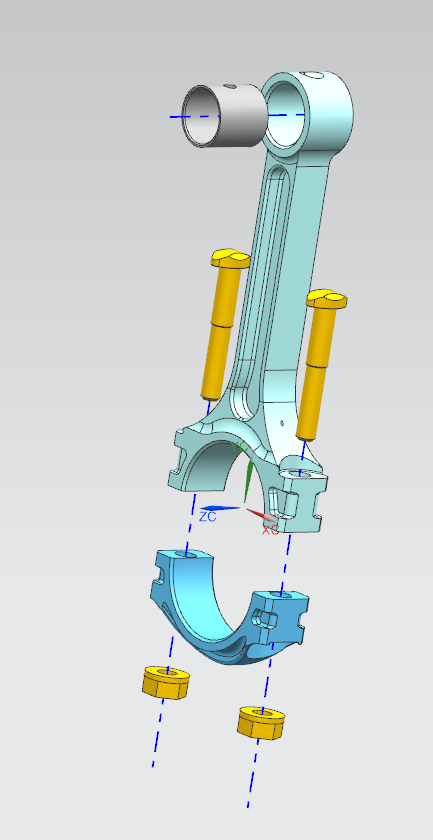Screen dimensions: 433x840
Task: Click the left yellow connecting rod bolt
Action: [222, 325]
